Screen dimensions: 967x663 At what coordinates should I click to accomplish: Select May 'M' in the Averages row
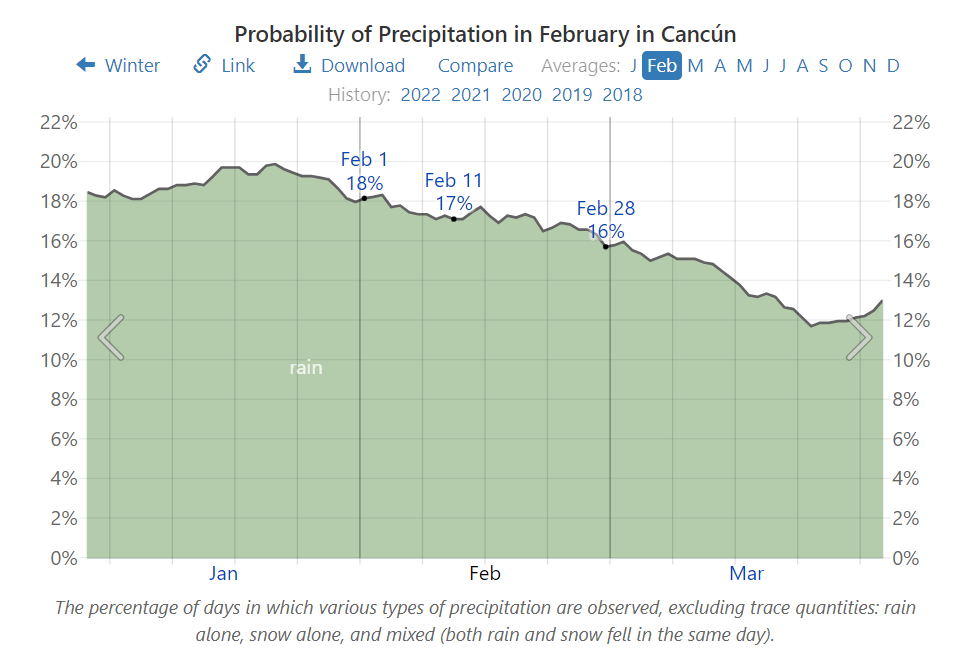coord(745,65)
